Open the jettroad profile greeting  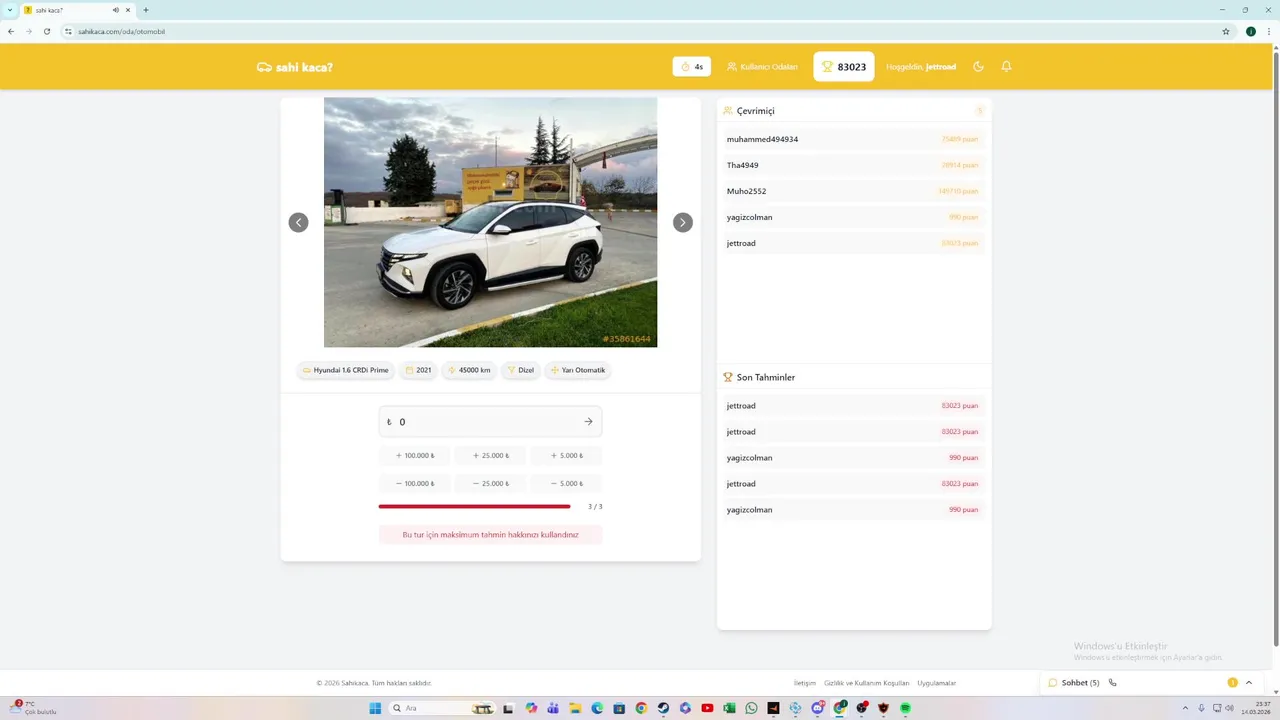[x=921, y=67]
